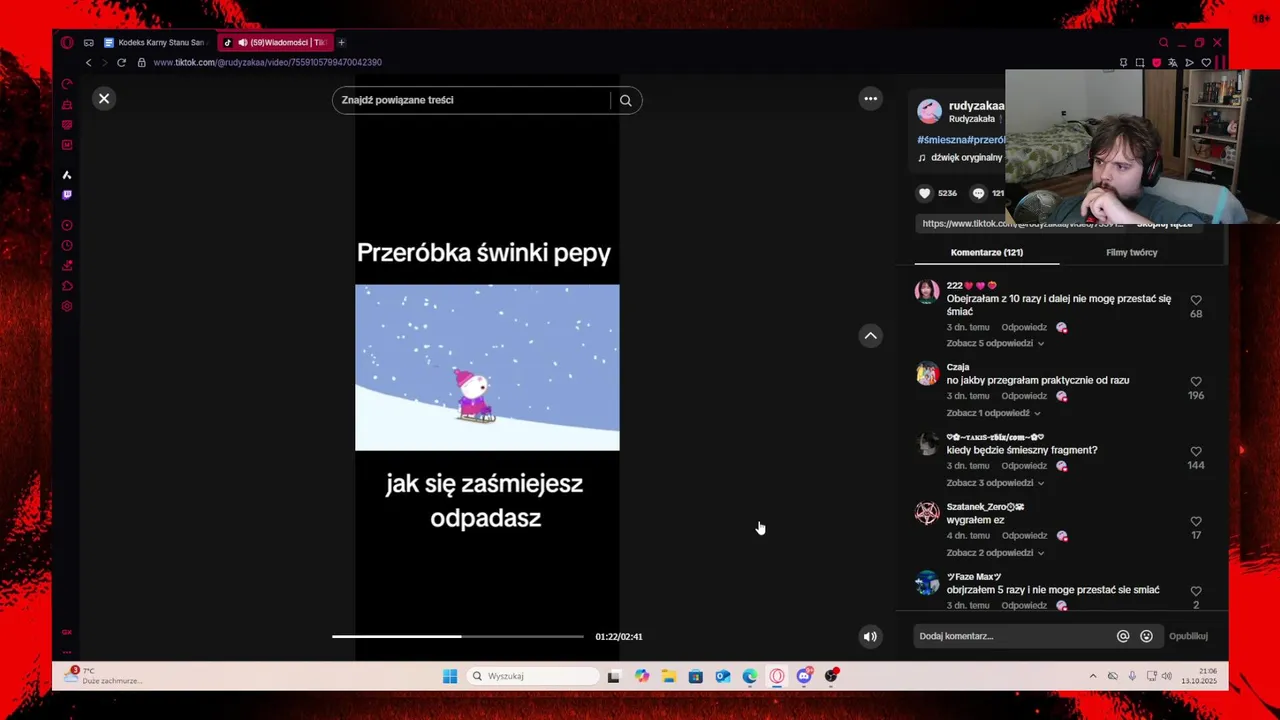The height and width of the screenshot is (720, 1280).
Task: Open Opera sidebar settings gear
Action: click(67, 307)
